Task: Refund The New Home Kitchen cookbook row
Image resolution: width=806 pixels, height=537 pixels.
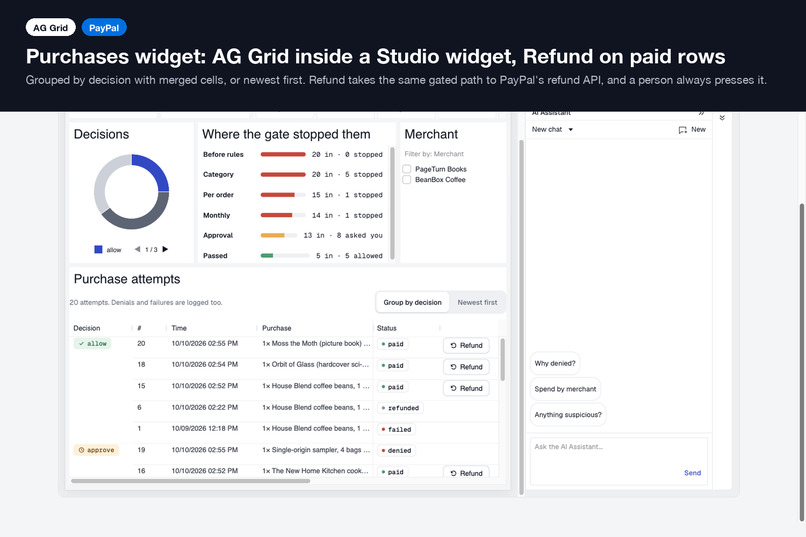Action: click(466, 472)
